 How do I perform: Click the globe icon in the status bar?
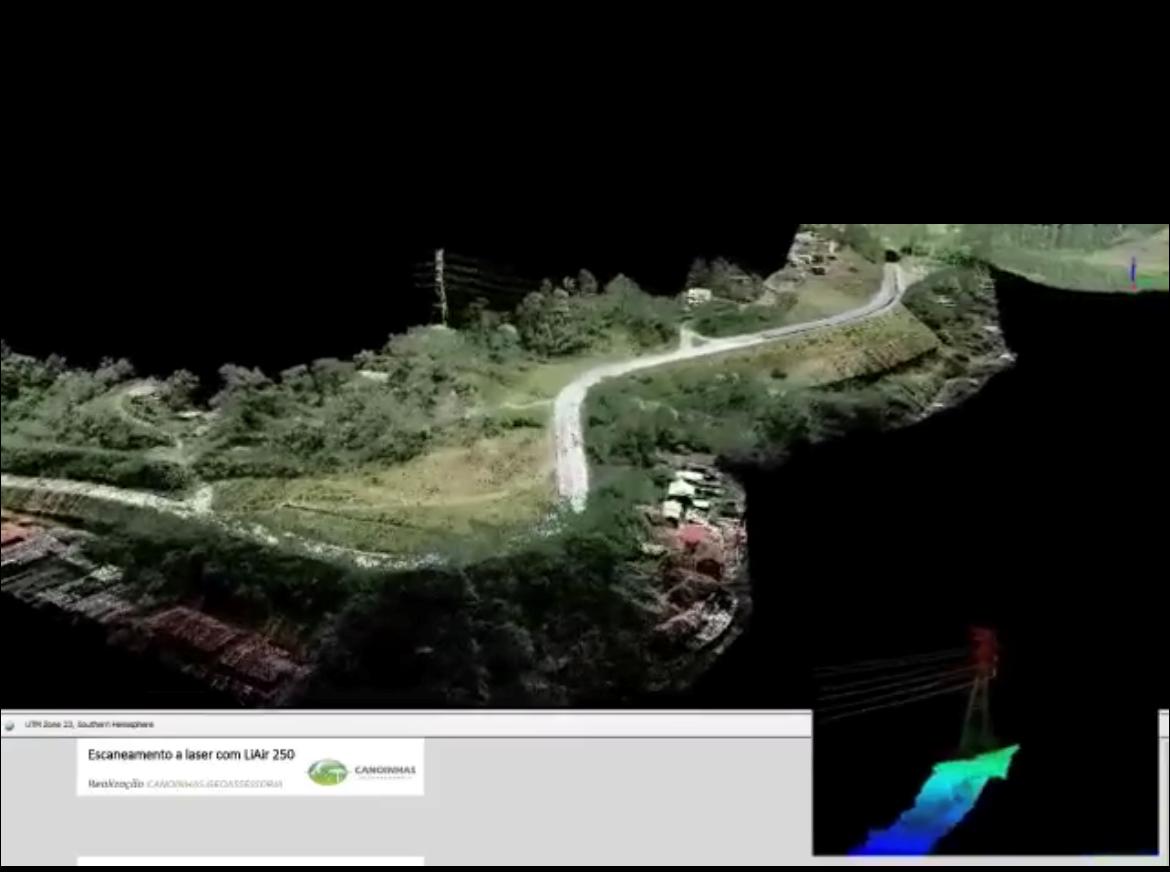(x=10, y=724)
